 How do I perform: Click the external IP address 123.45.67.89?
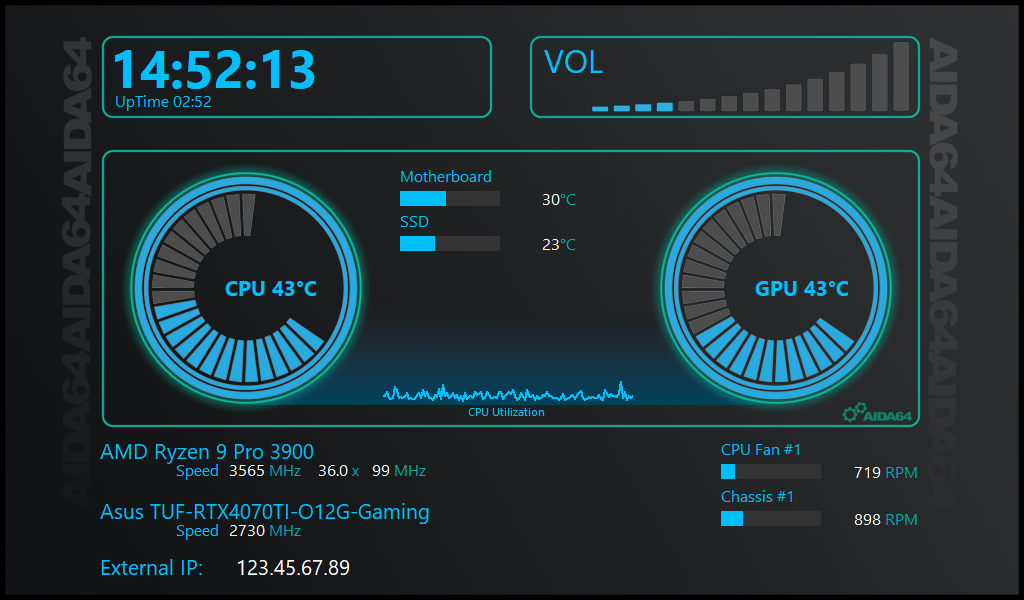[x=293, y=568]
